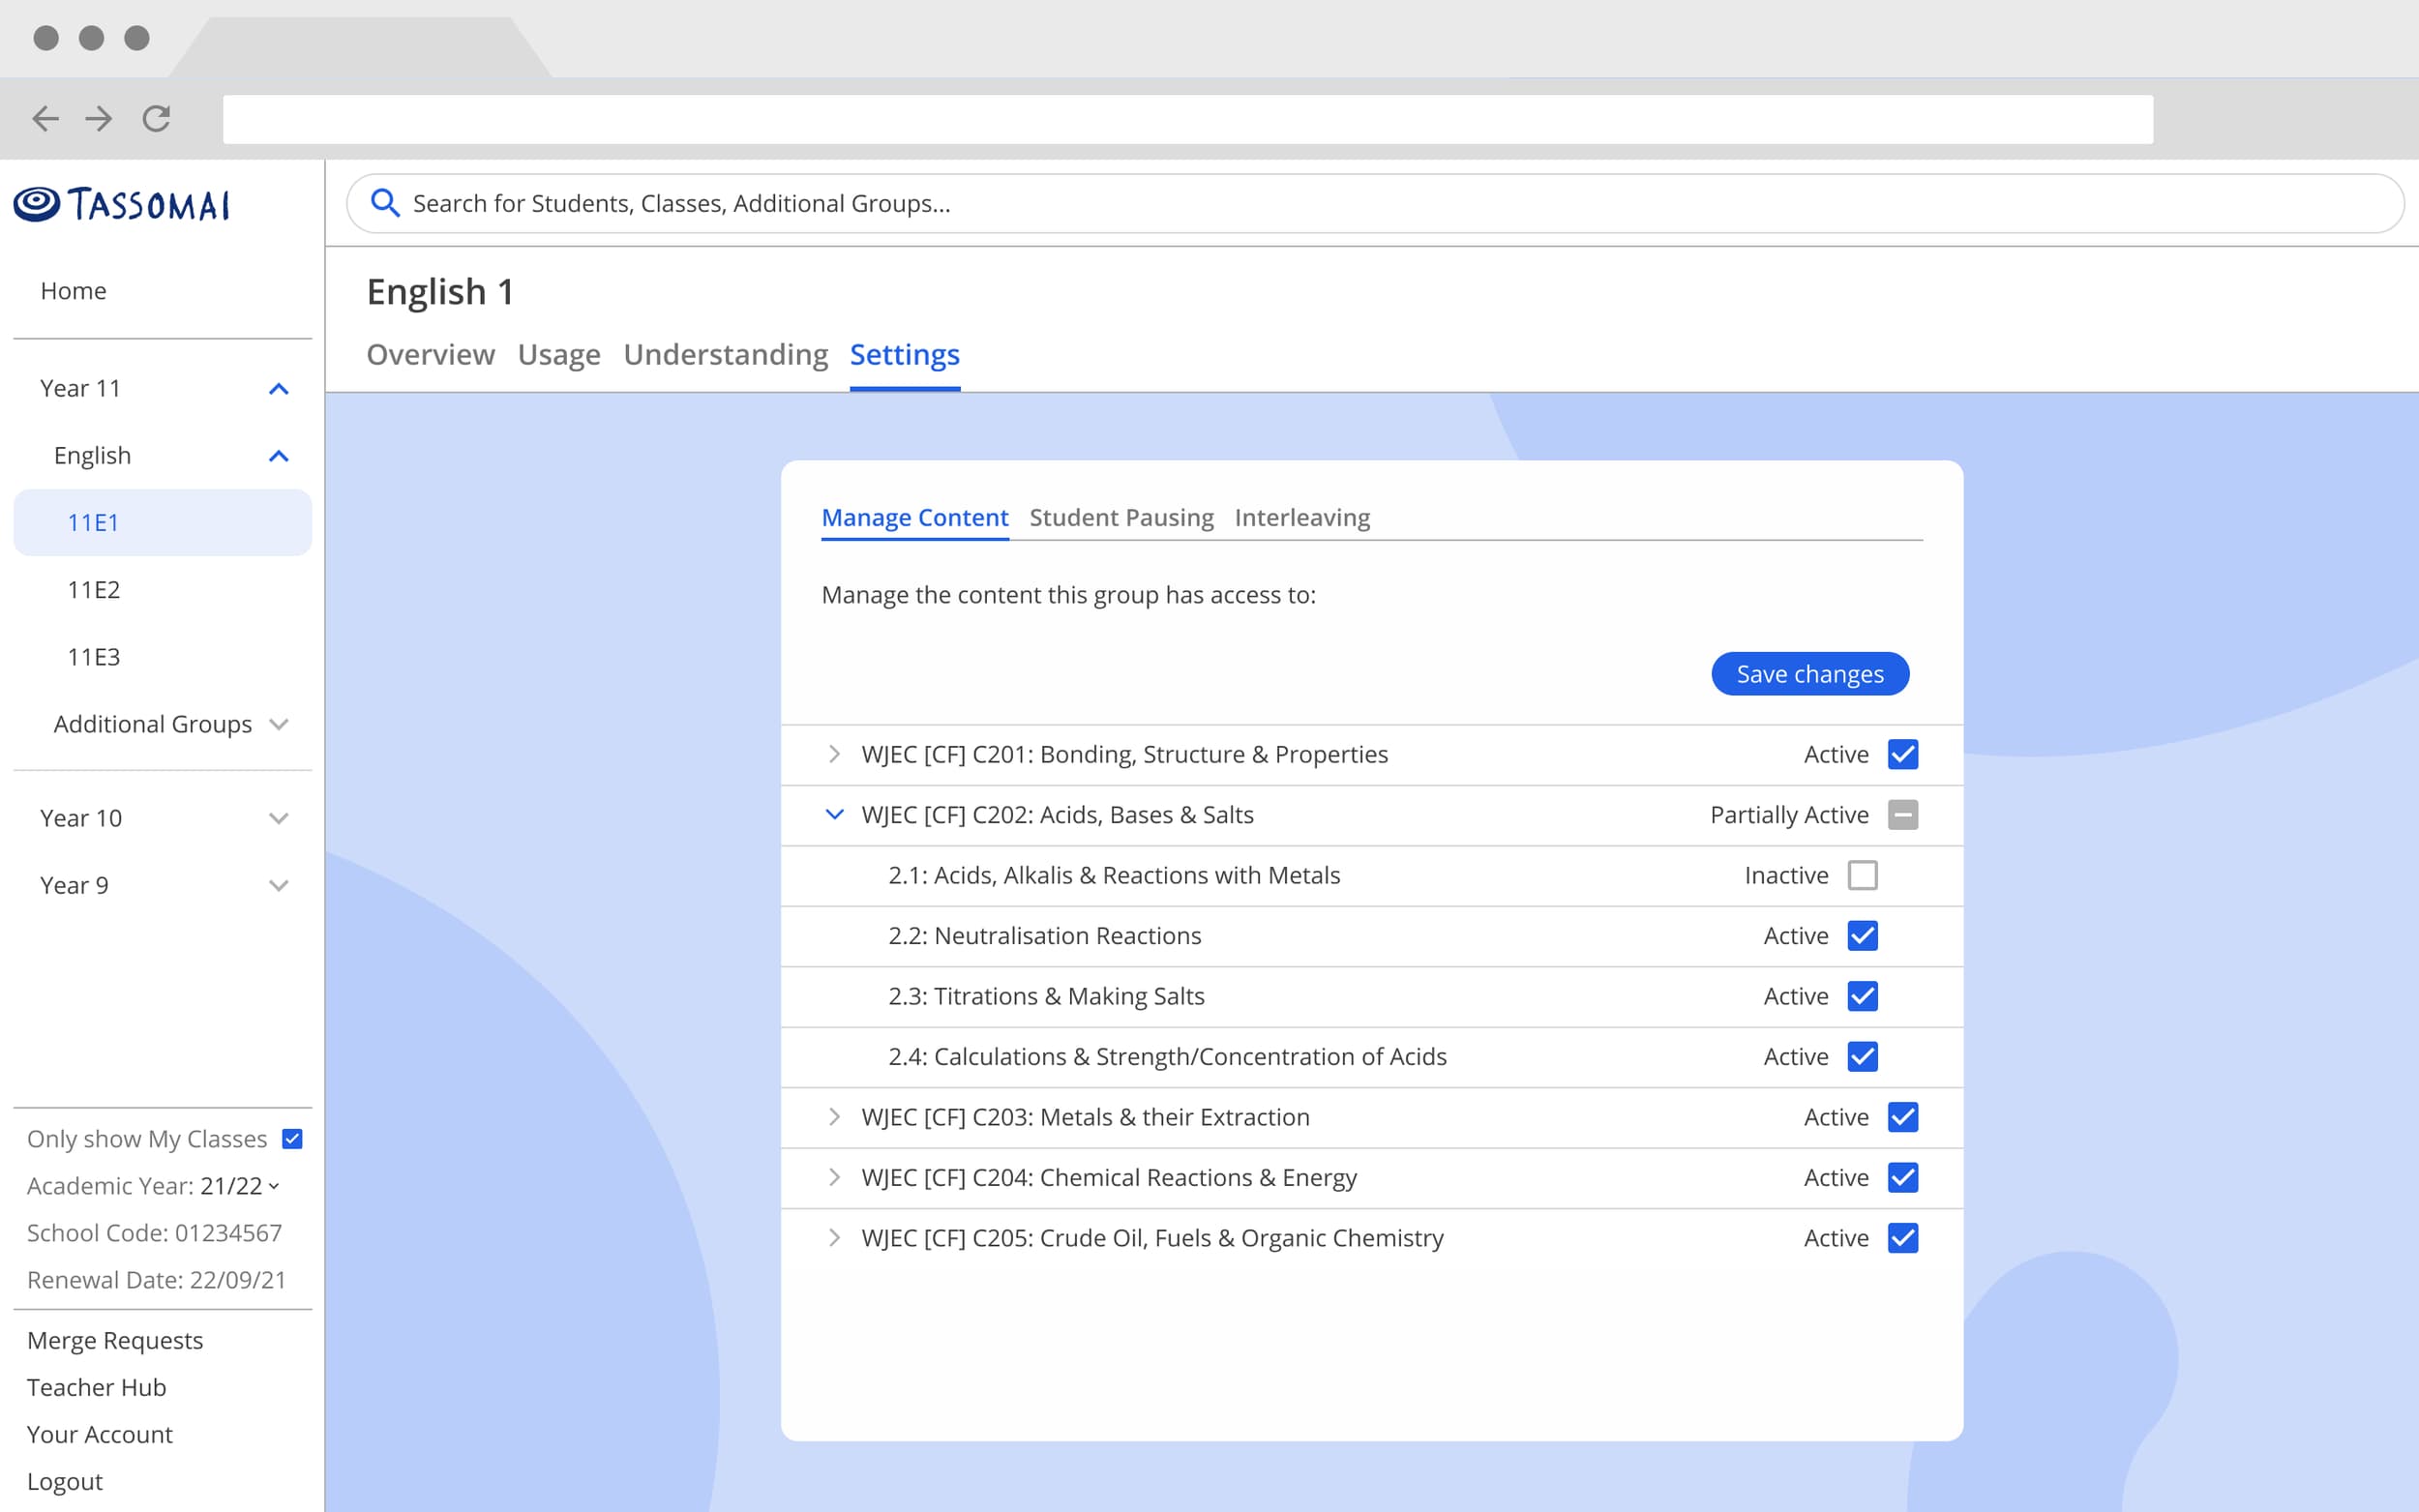Select class 11E3
The image size is (2419, 1512).
coord(93,656)
